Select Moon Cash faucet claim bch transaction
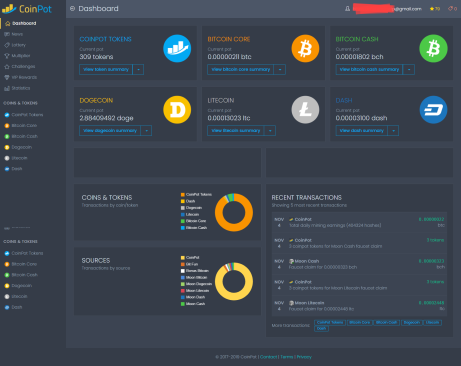Image resolution: width=461 pixels, height=366 pixels. click(359, 264)
